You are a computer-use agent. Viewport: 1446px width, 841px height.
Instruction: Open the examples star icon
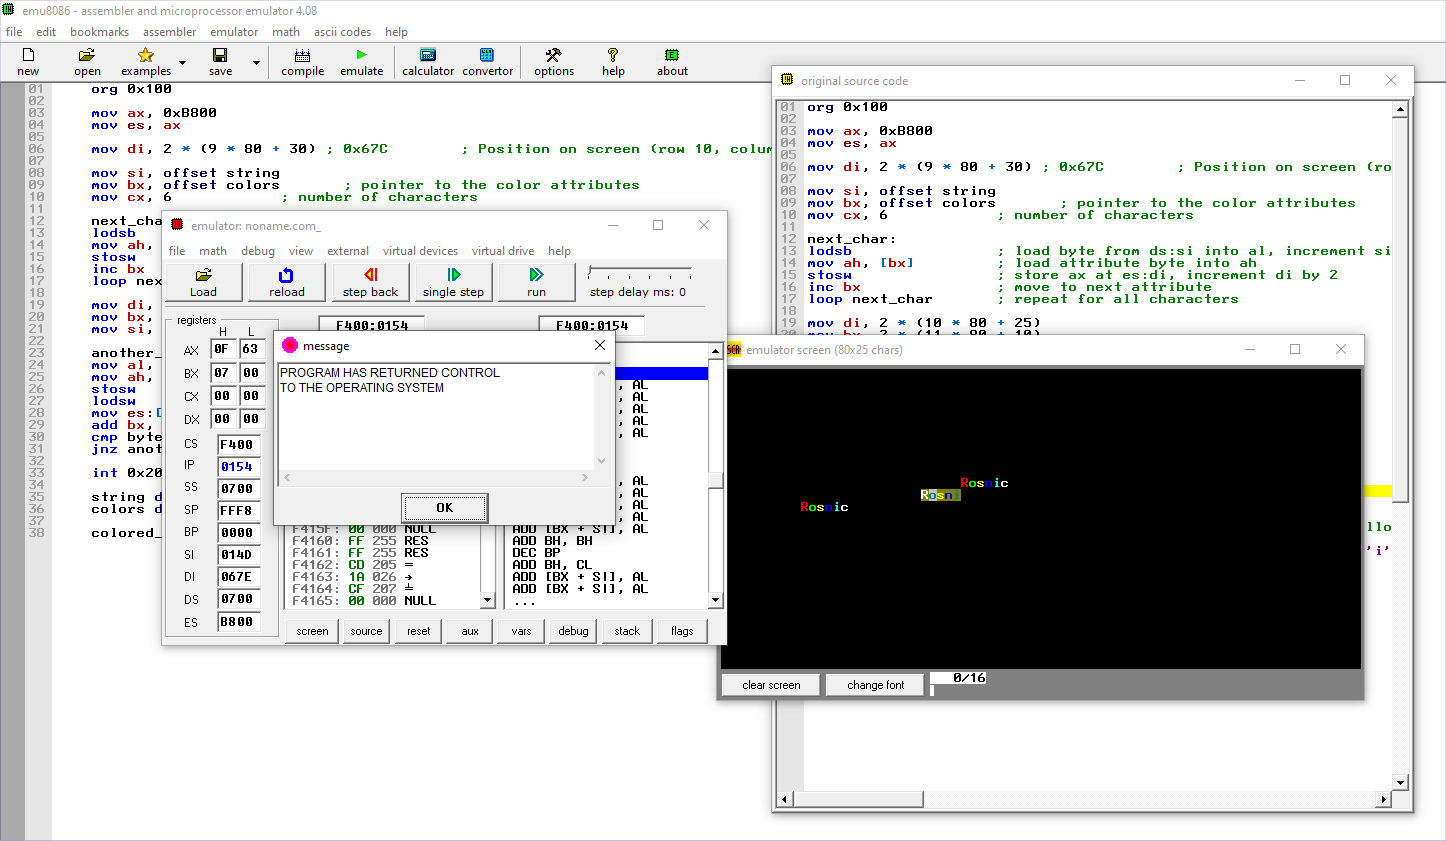pos(146,61)
